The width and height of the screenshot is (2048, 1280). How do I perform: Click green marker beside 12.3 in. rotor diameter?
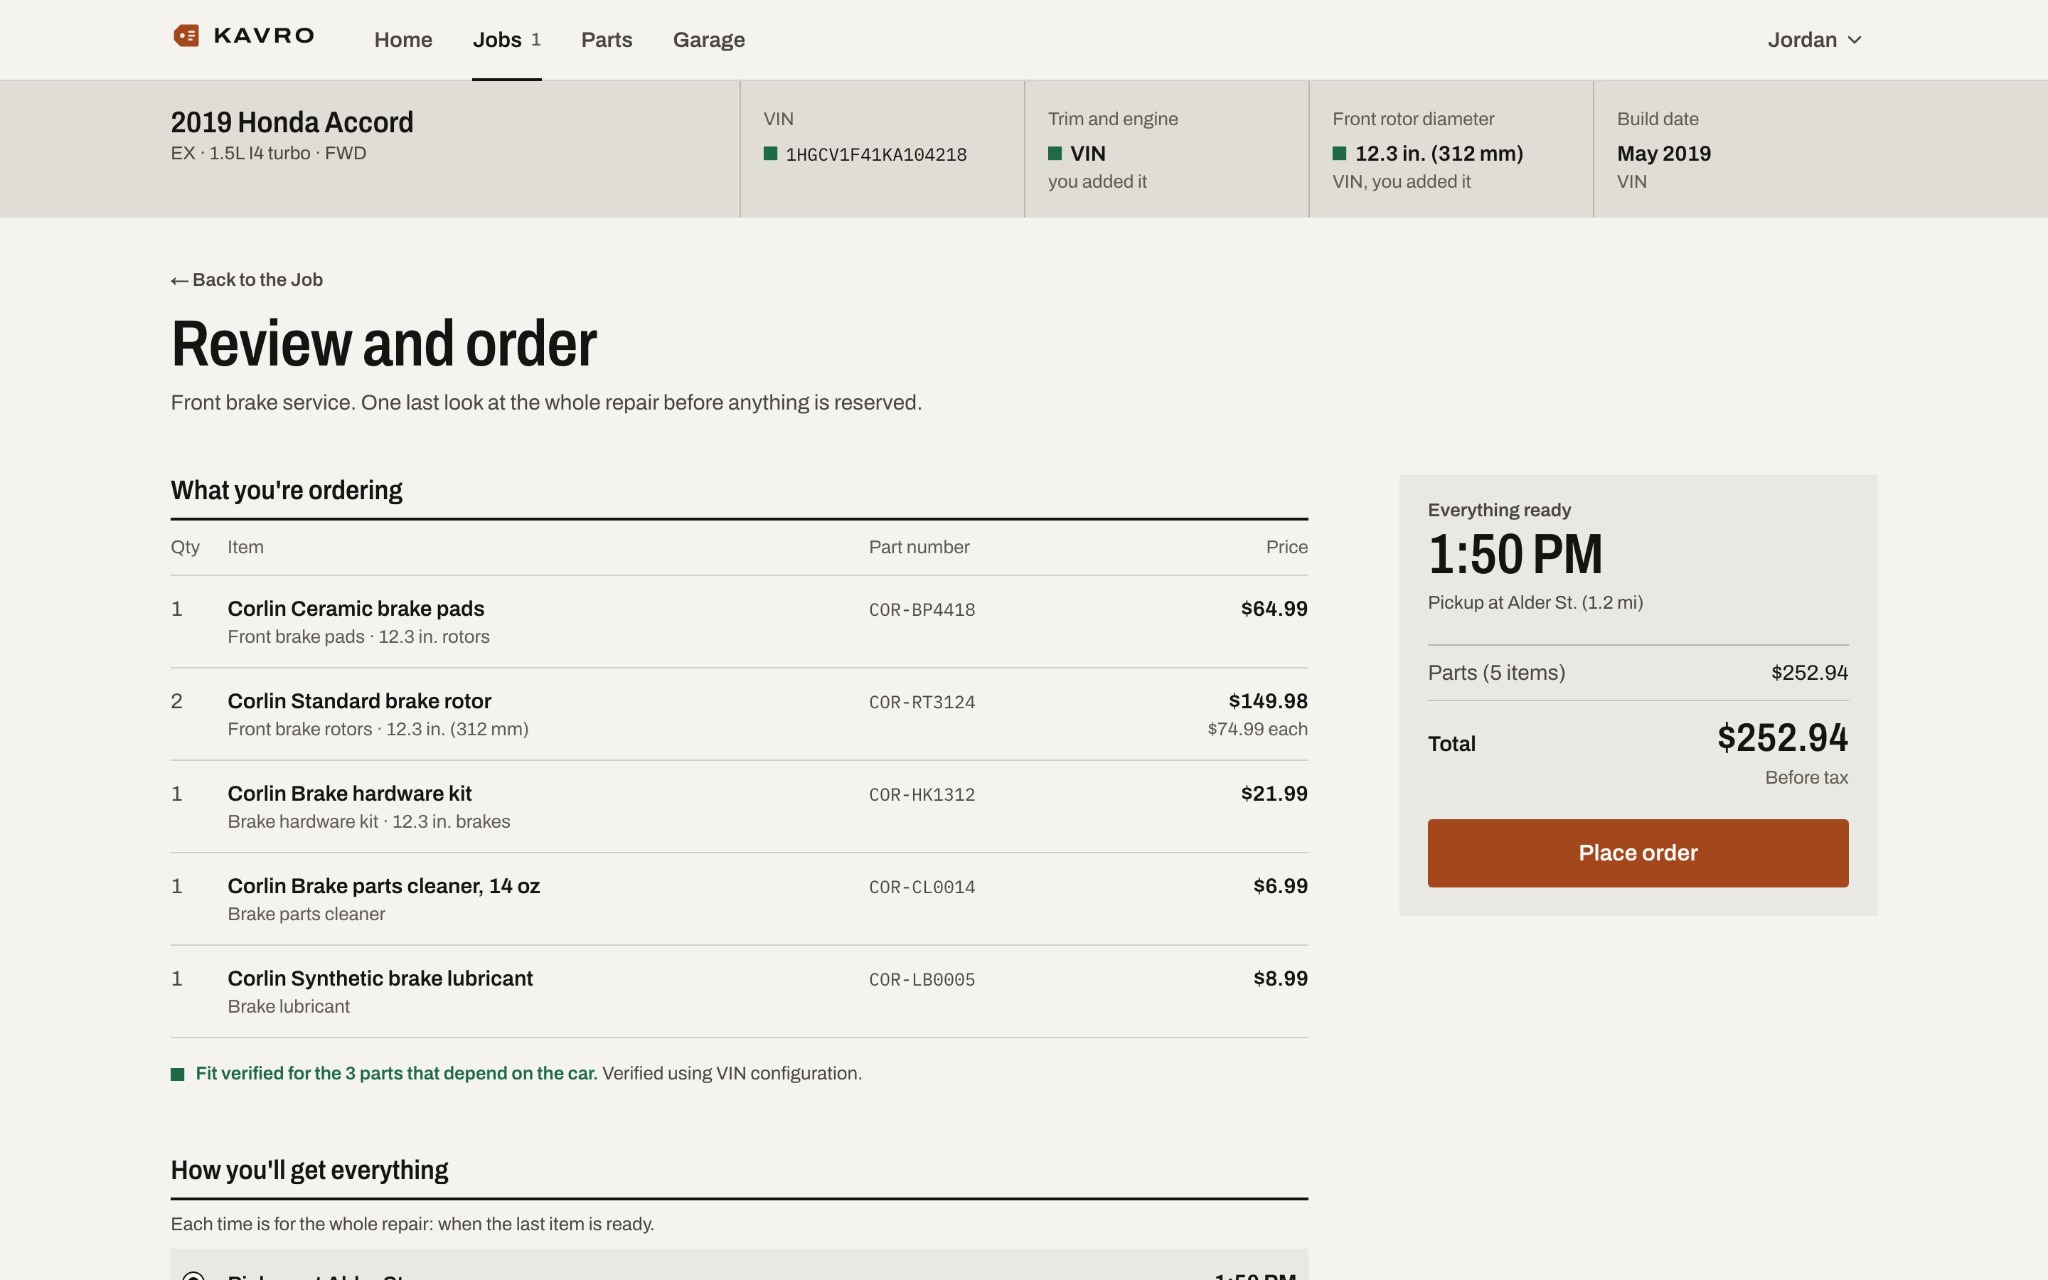tap(1339, 154)
